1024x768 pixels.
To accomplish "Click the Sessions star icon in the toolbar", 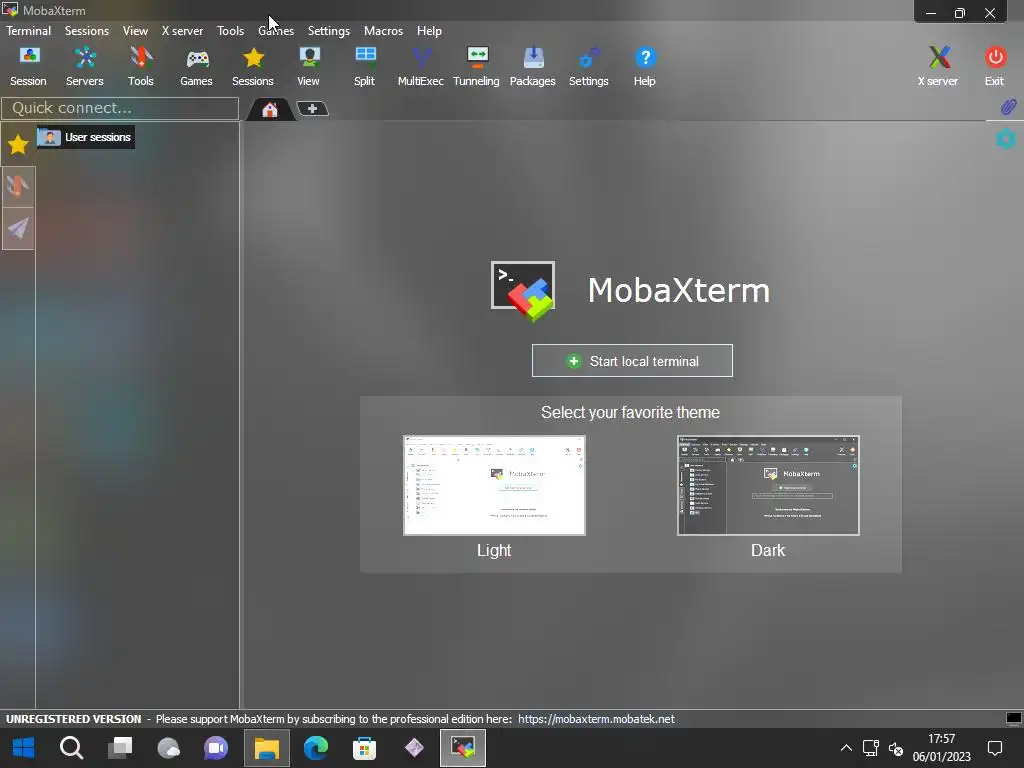I will (x=253, y=67).
